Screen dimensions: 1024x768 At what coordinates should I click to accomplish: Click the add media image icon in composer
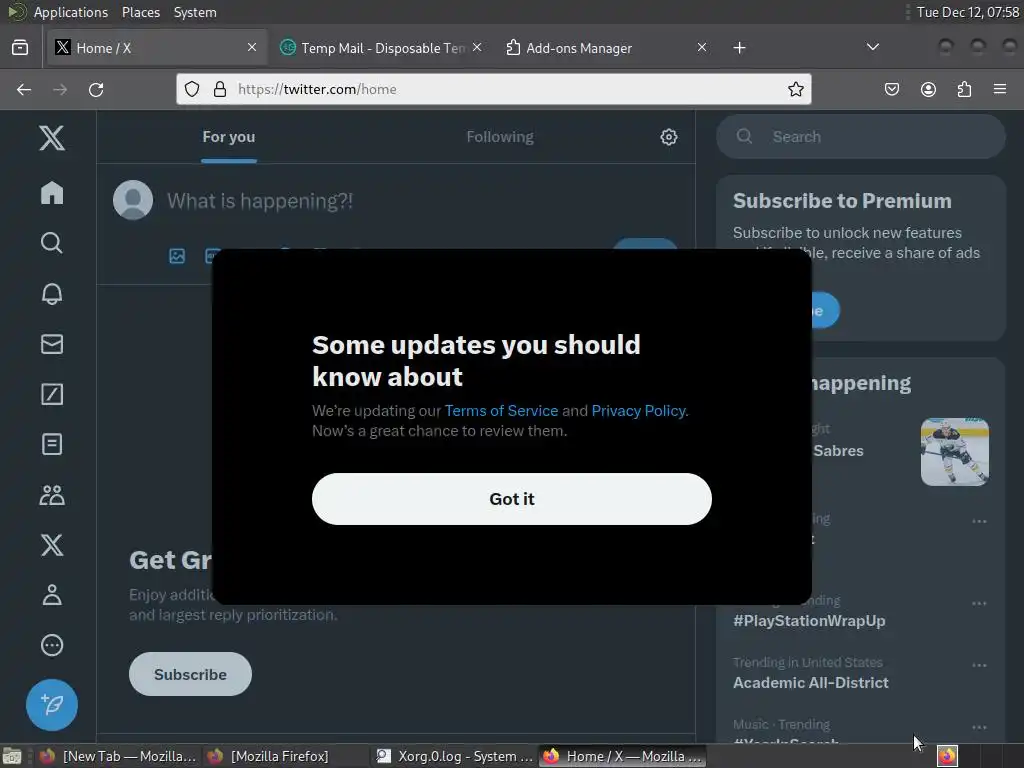pos(177,256)
